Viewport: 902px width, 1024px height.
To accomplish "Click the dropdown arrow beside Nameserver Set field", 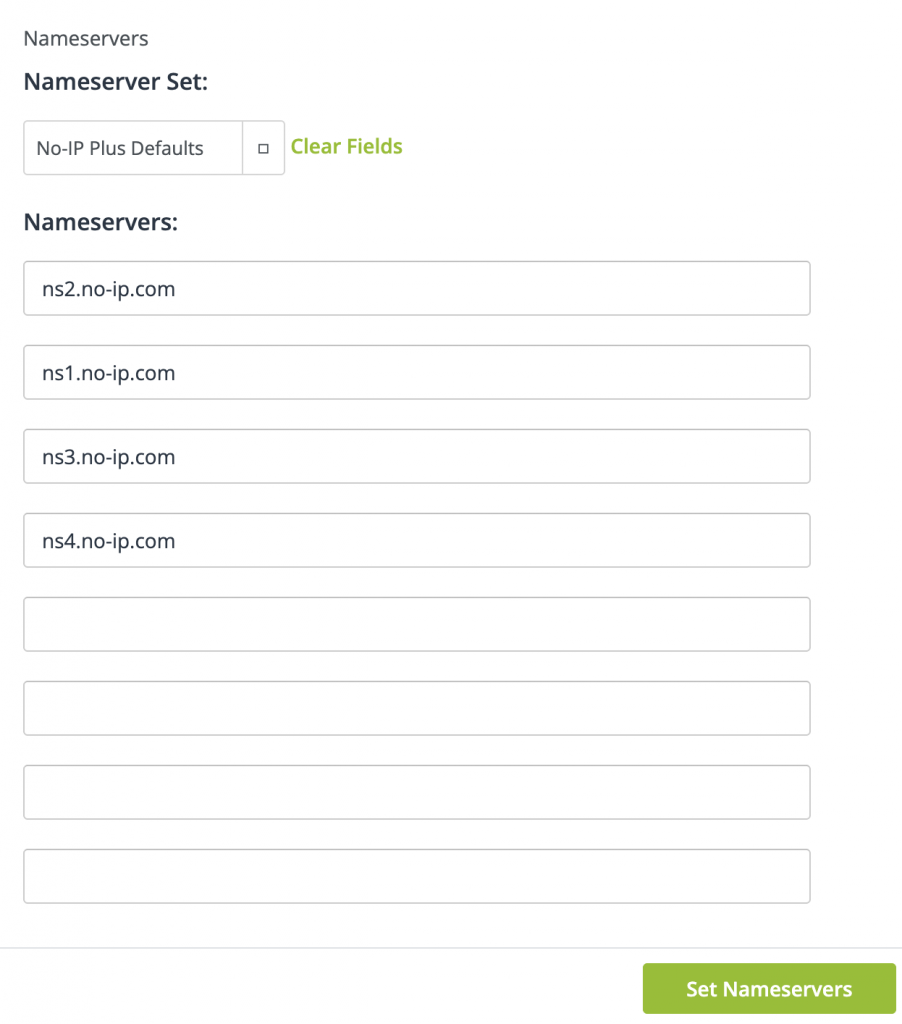I will [264, 147].
